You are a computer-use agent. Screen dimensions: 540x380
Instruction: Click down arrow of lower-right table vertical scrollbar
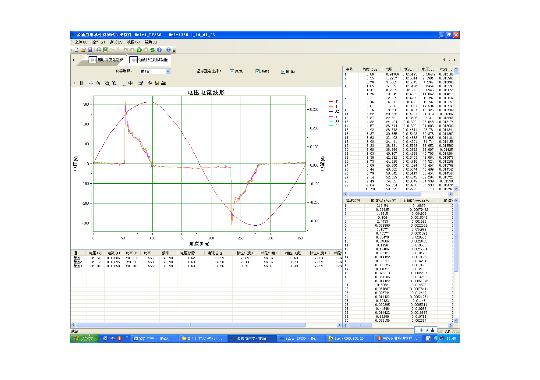(456, 320)
